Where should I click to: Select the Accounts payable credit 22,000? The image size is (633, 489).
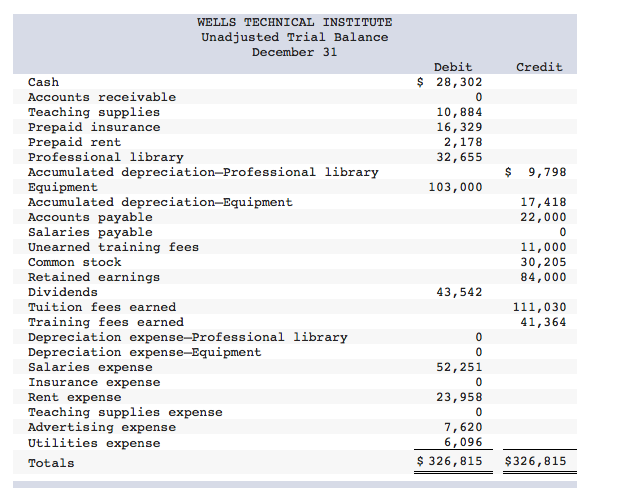(x=543, y=217)
